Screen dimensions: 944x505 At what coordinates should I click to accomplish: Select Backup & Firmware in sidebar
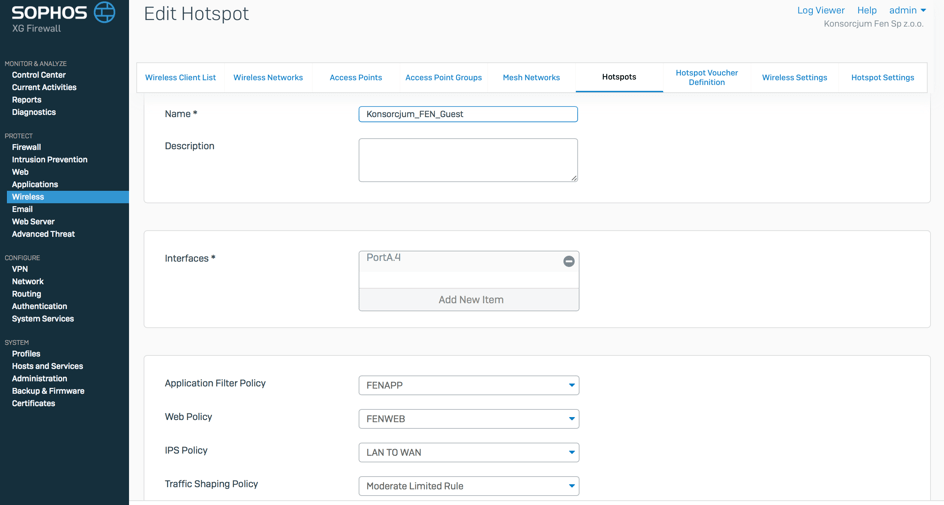[48, 391]
